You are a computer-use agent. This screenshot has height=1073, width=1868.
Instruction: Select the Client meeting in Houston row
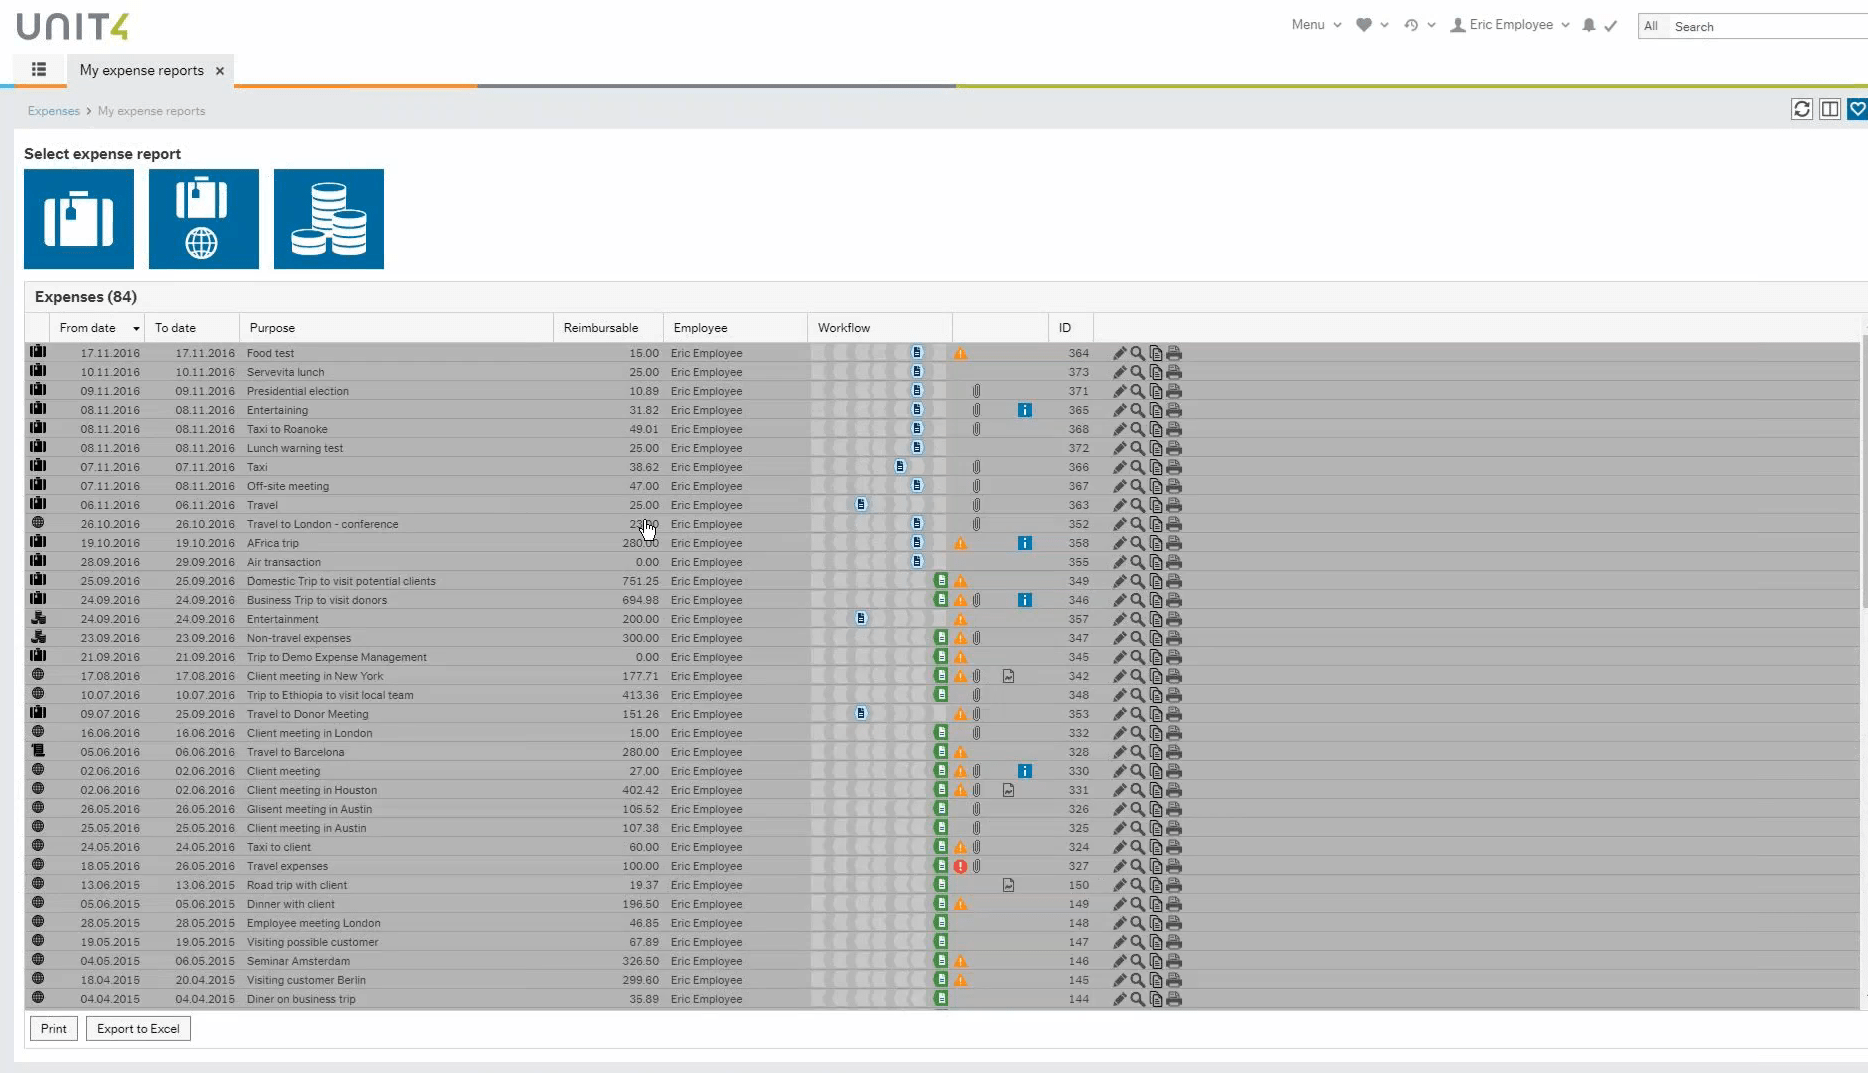tap(942, 790)
